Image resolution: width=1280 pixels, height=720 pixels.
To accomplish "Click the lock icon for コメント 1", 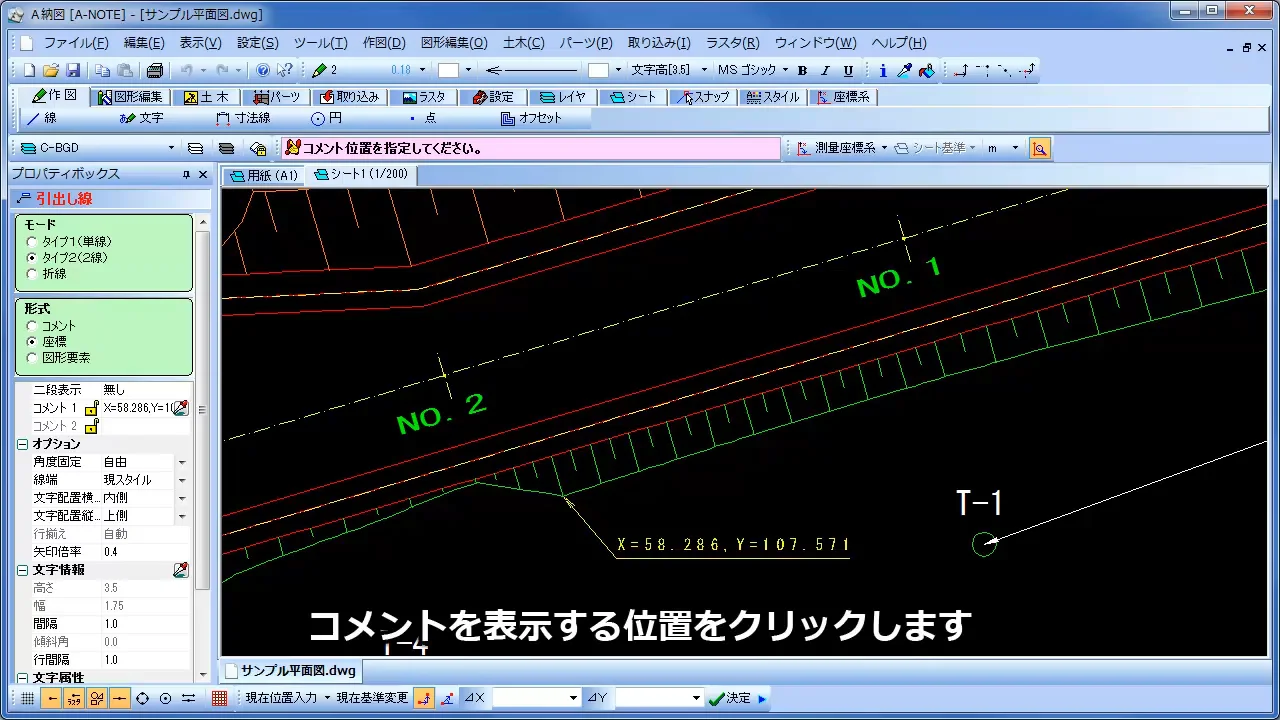I will click(91, 408).
